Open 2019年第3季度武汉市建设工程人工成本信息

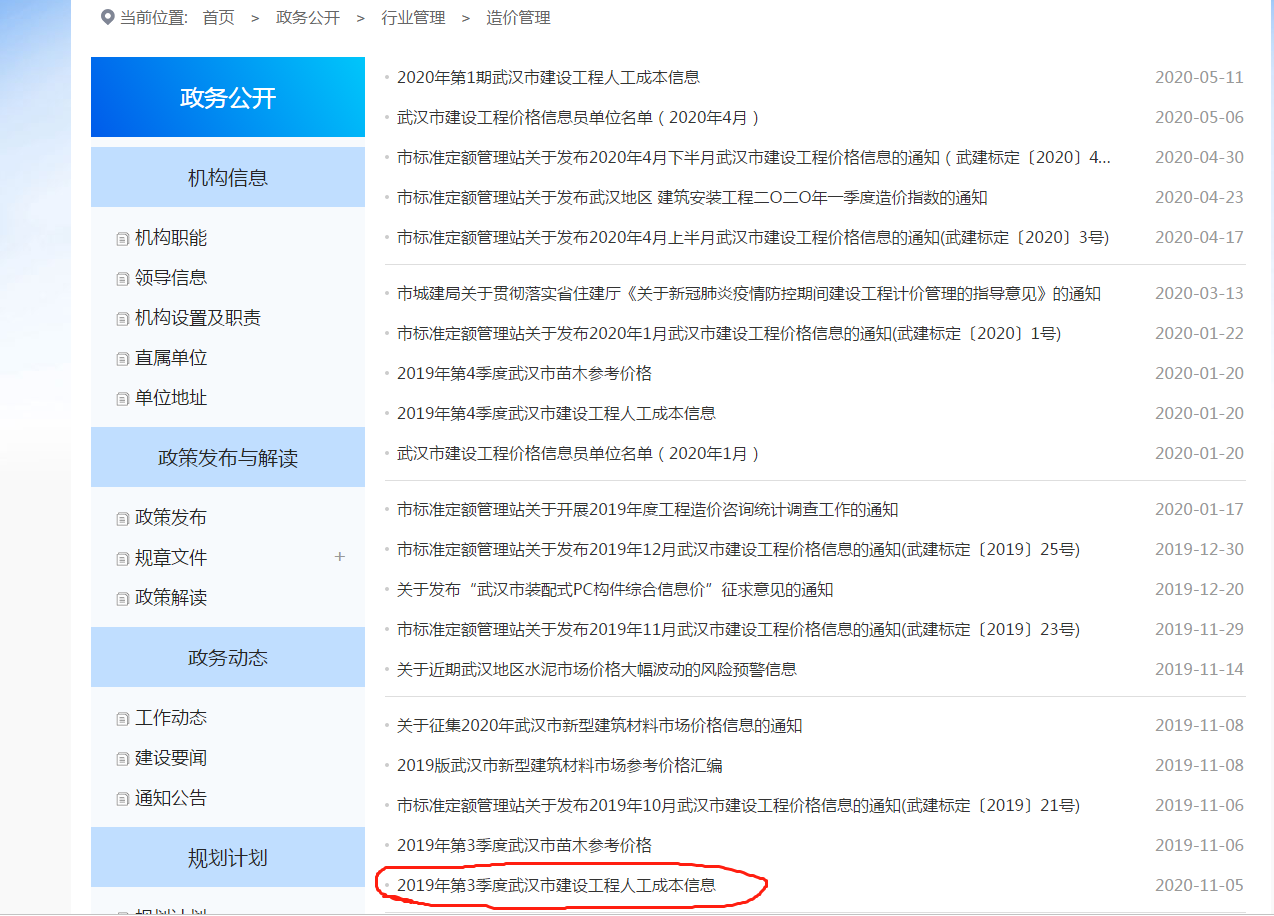click(x=556, y=885)
